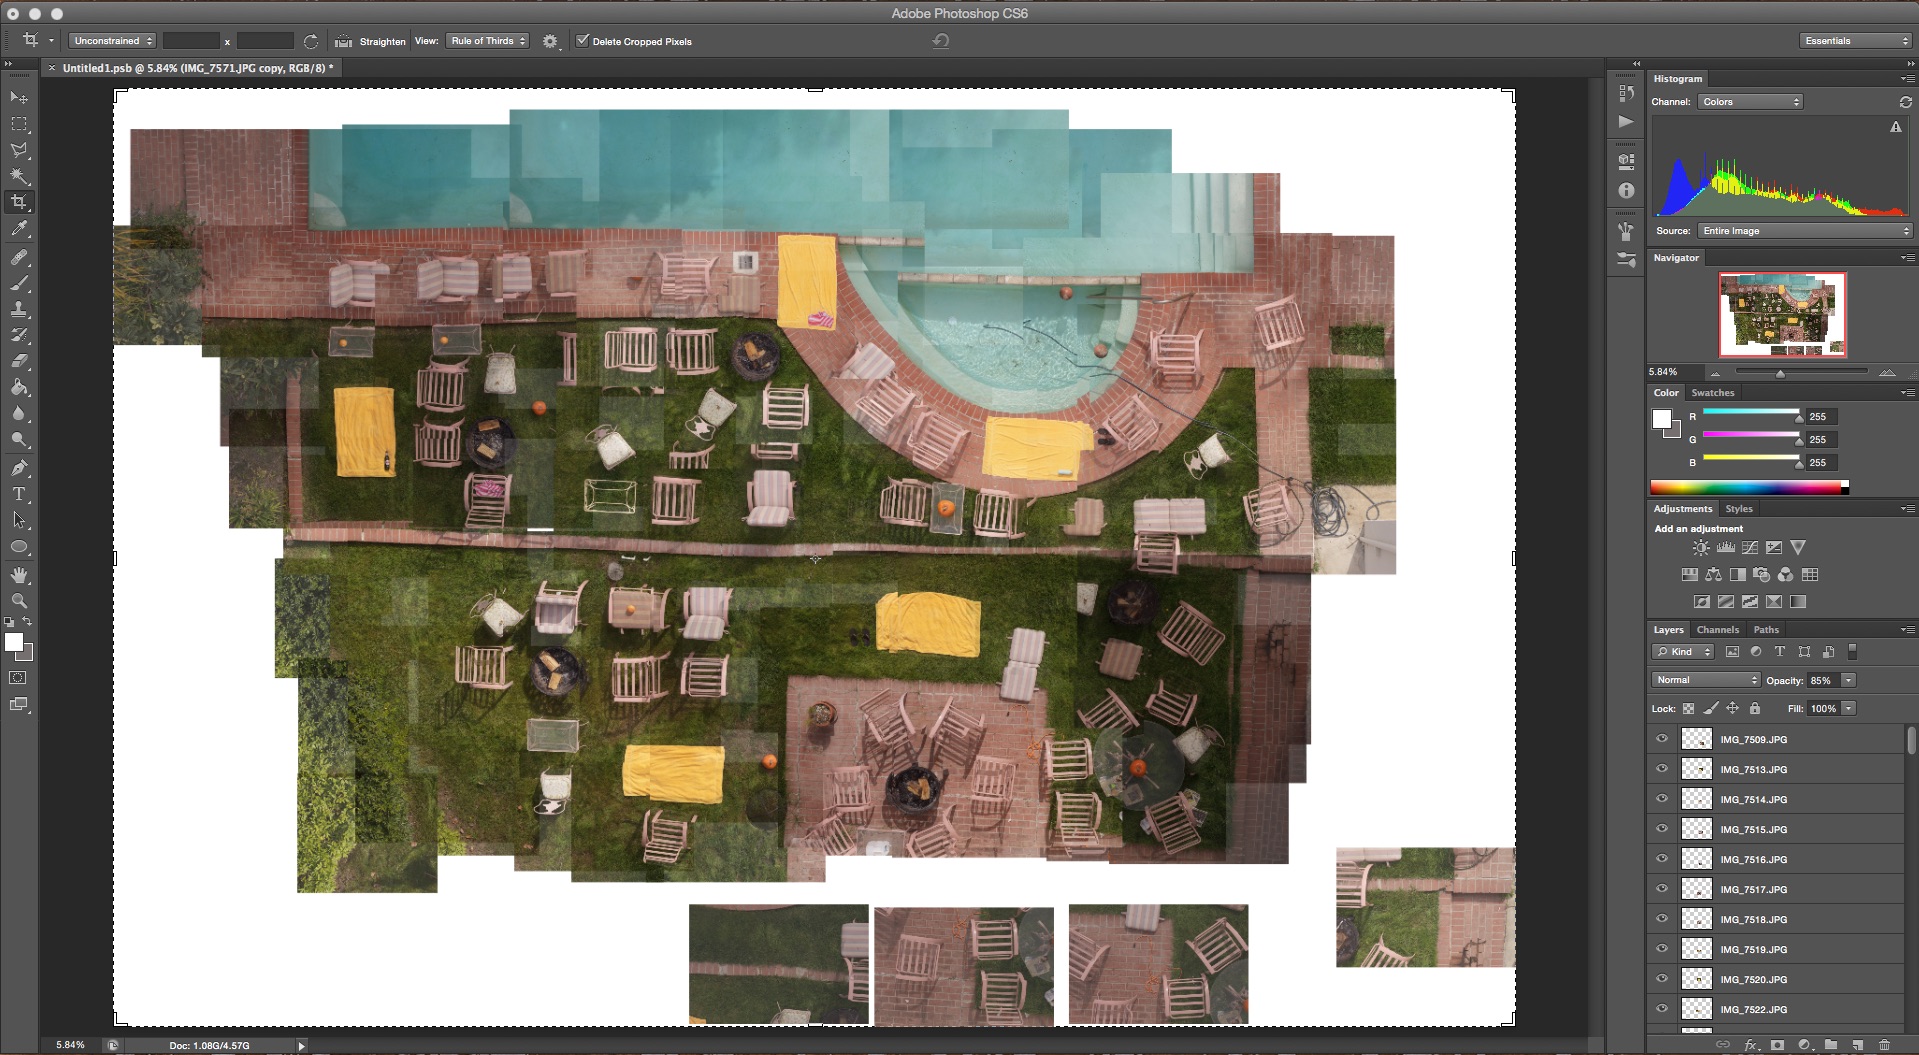Toggle visibility of IMG_7516.JPG layer

1662,859
